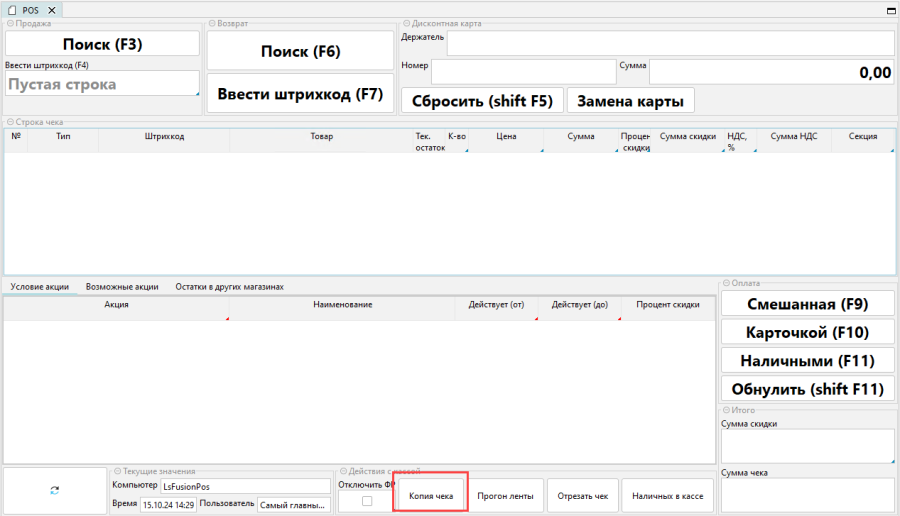This screenshot has height=516, width=900.
Task: Collapse the Оплата section
Action: 725,283
